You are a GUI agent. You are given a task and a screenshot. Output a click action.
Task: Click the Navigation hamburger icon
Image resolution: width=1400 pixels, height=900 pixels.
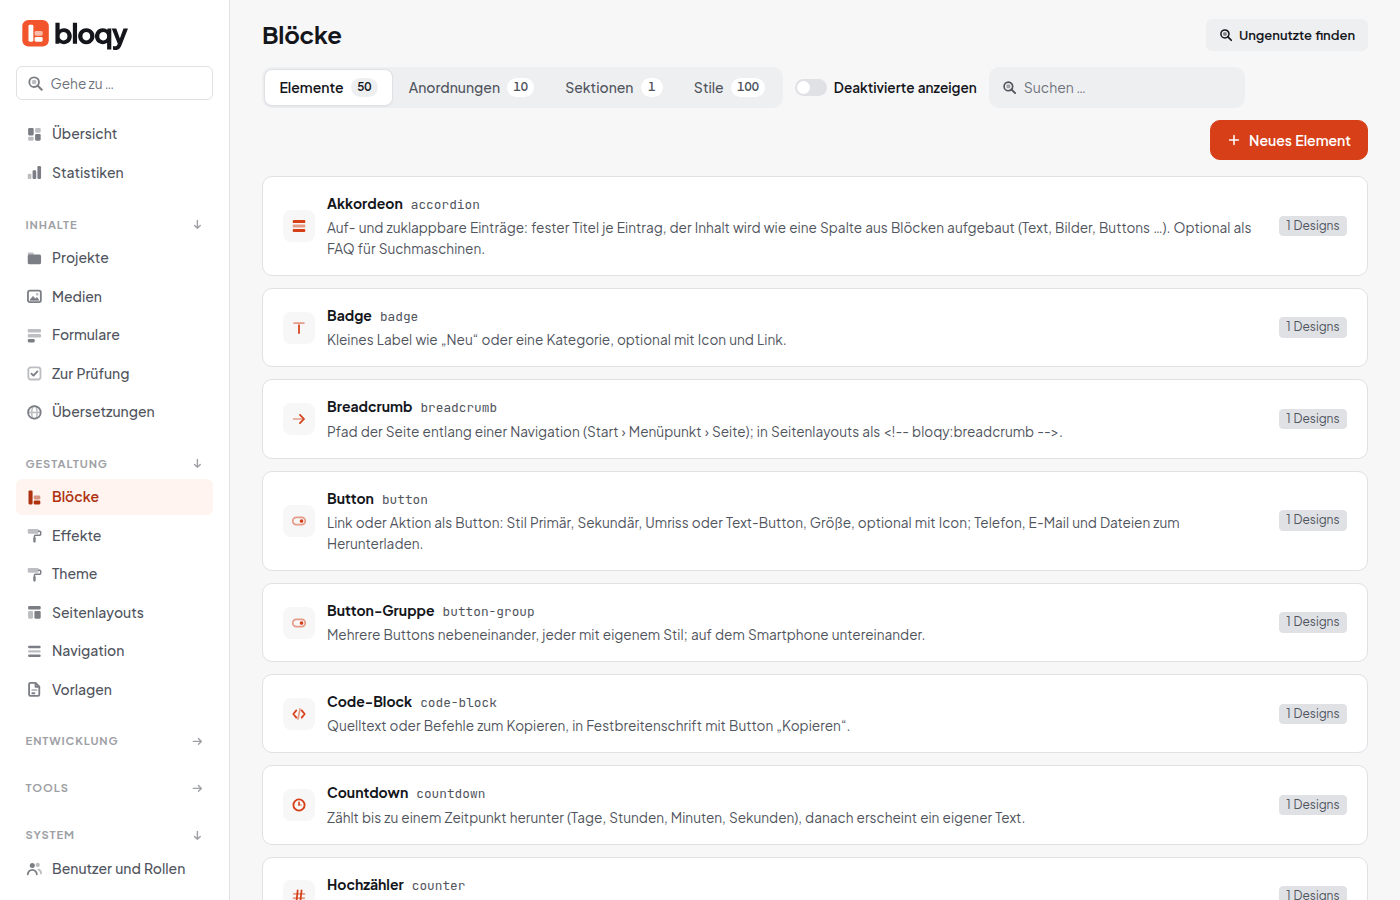[x=34, y=651]
